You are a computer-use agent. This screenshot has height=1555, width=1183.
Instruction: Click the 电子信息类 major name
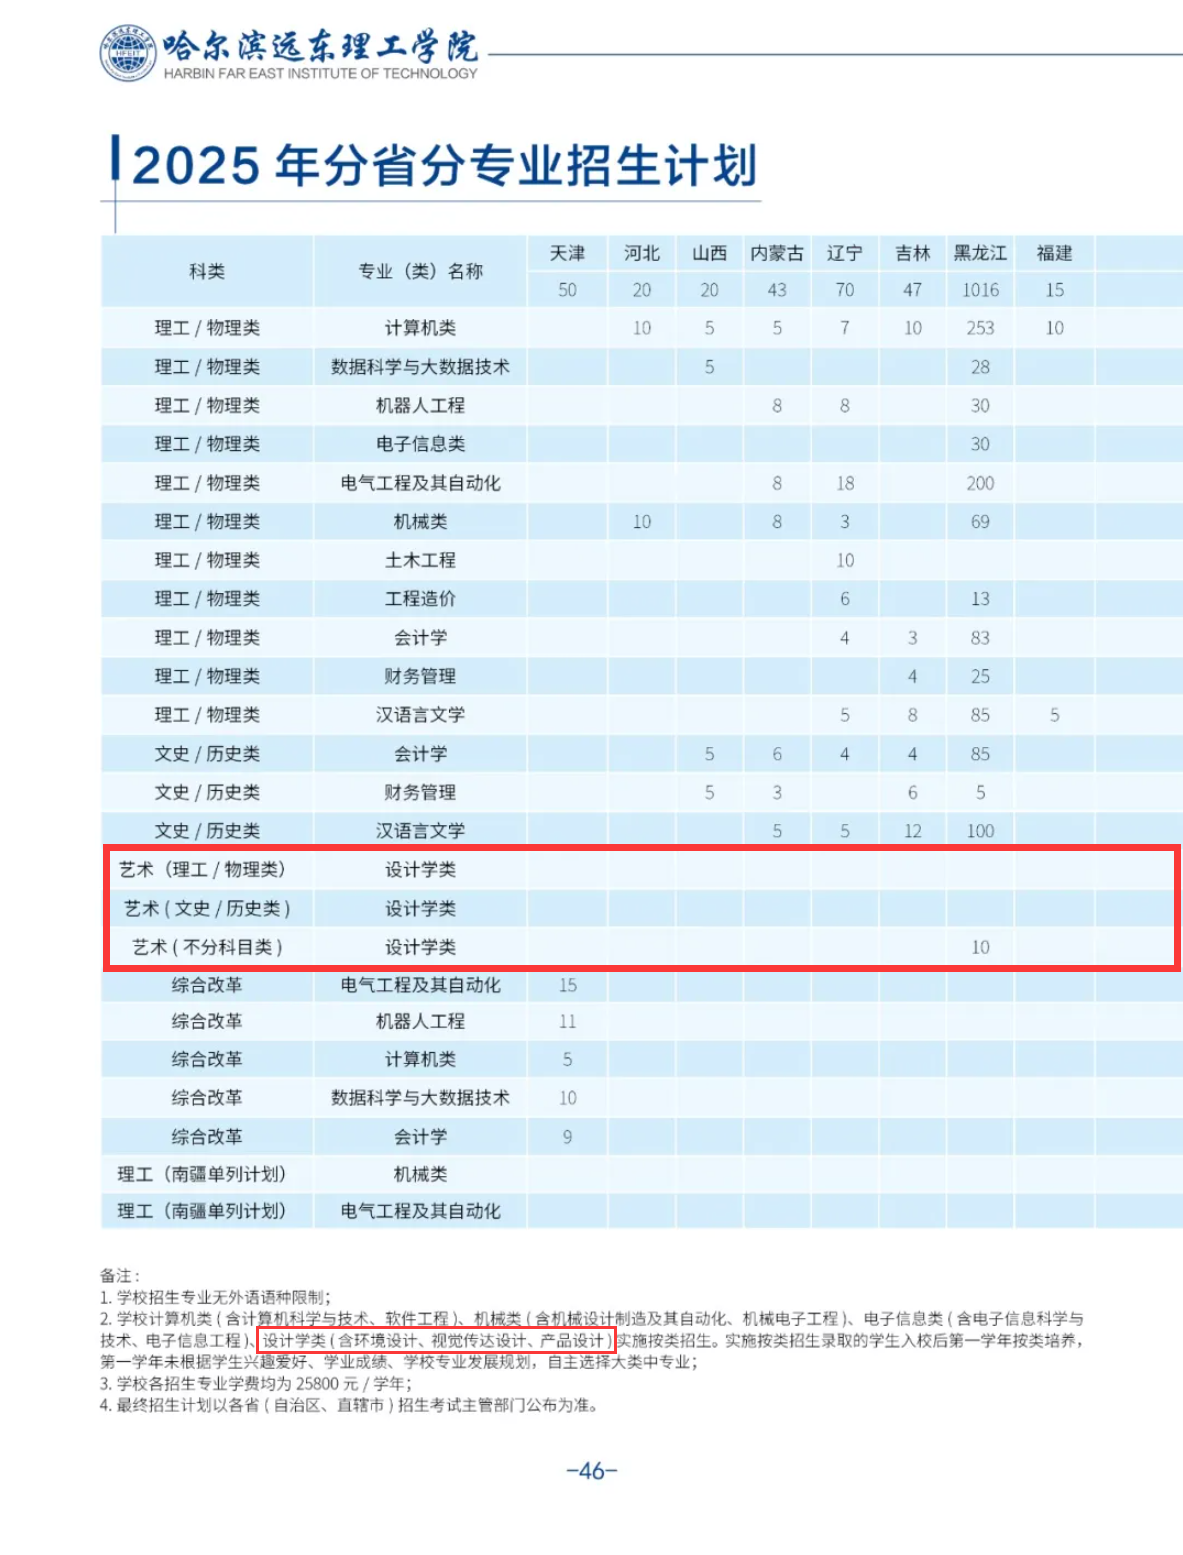[420, 444]
